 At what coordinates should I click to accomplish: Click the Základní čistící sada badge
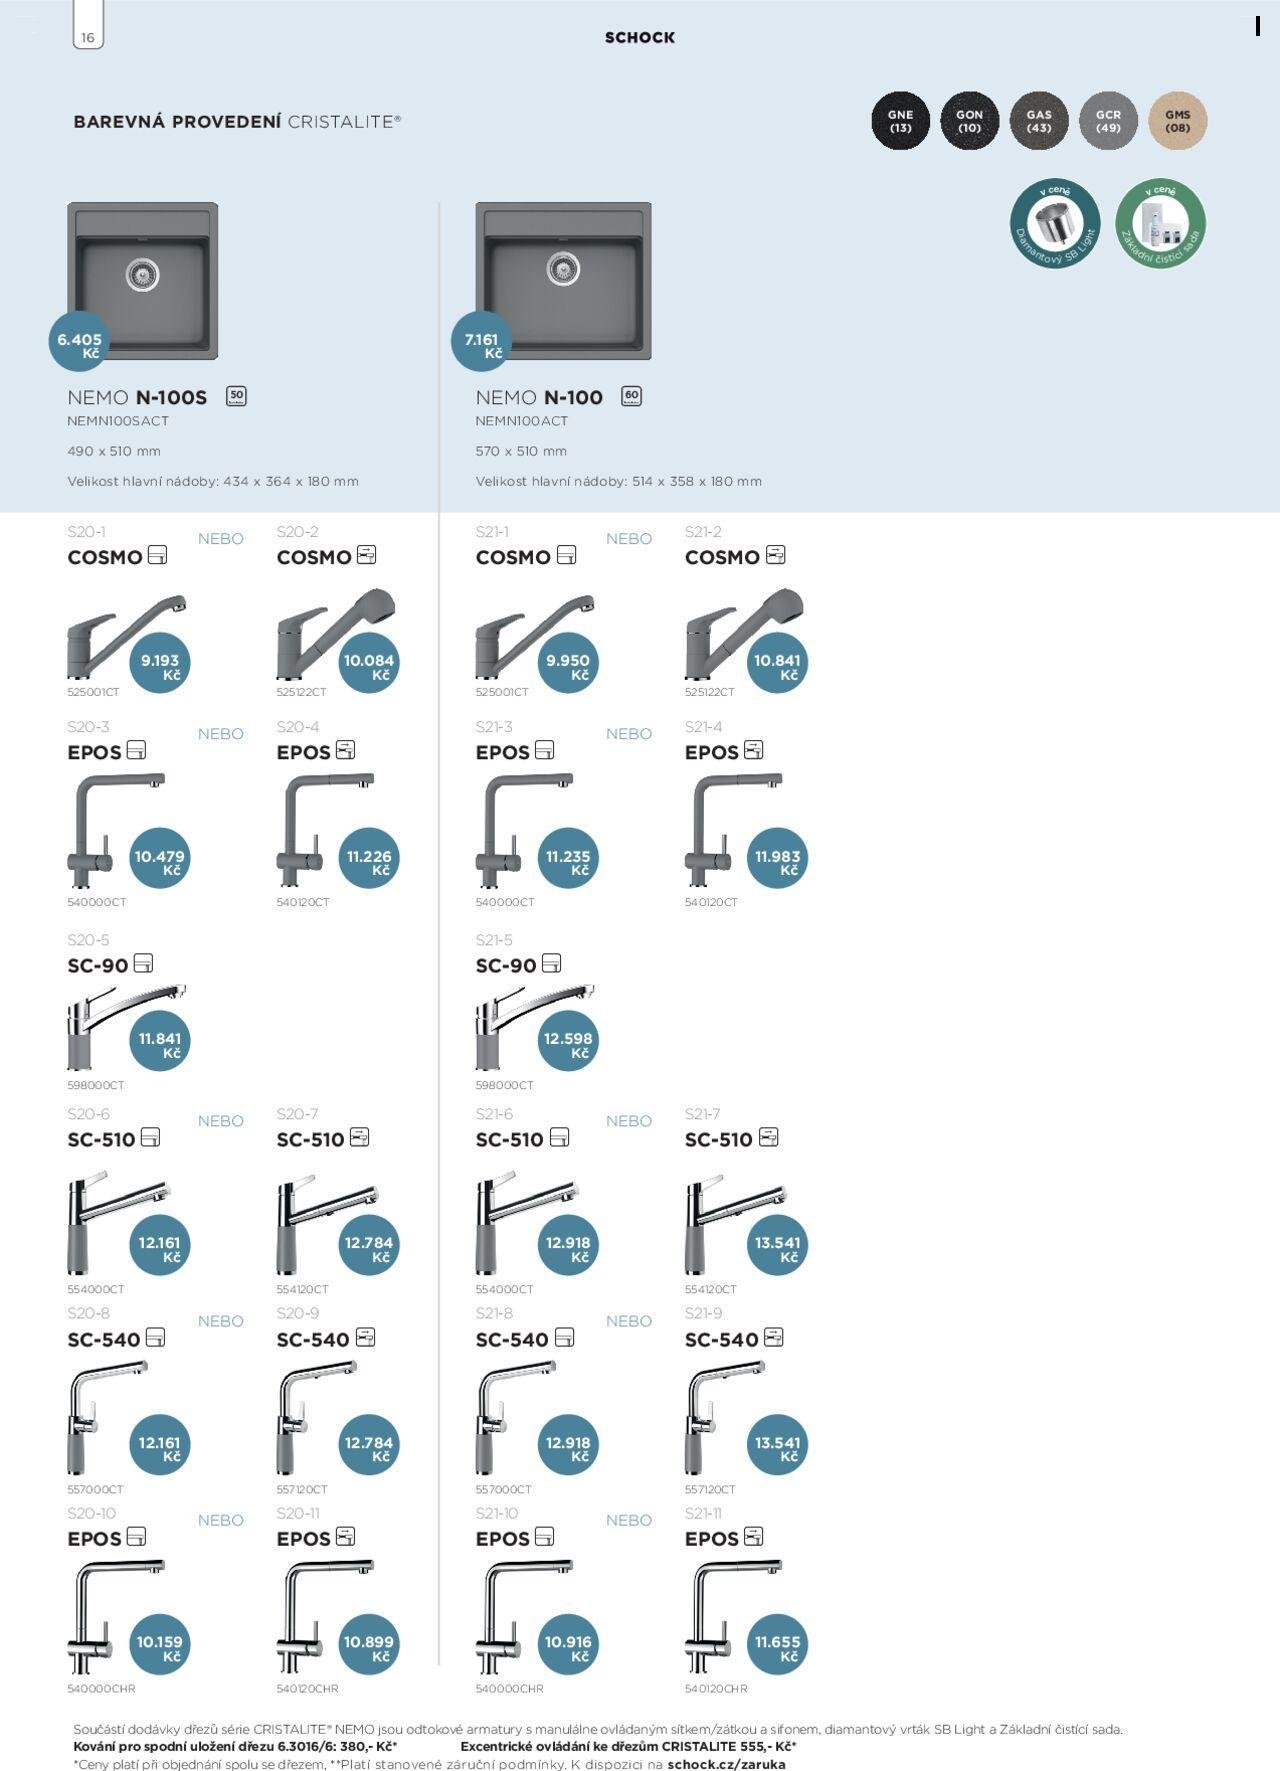tap(1160, 224)
